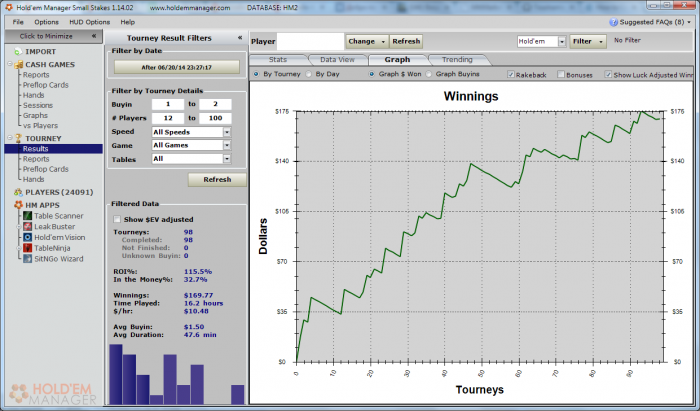Click the Buyin maximum field showing 2

coord(215,104)
